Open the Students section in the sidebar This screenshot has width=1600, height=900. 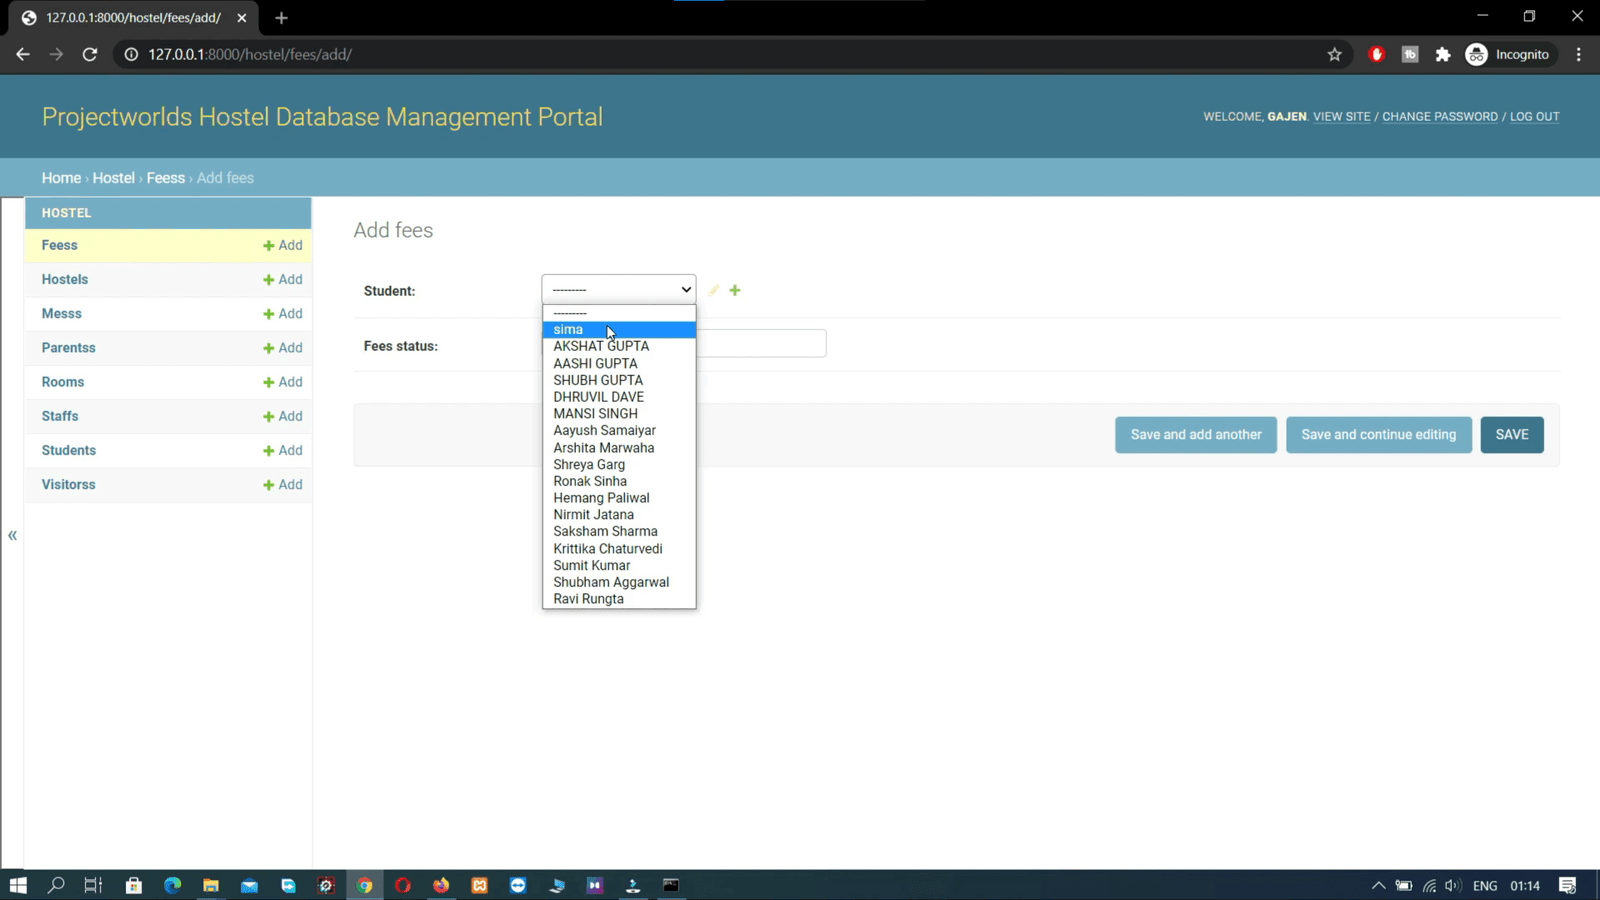(69, 451)
